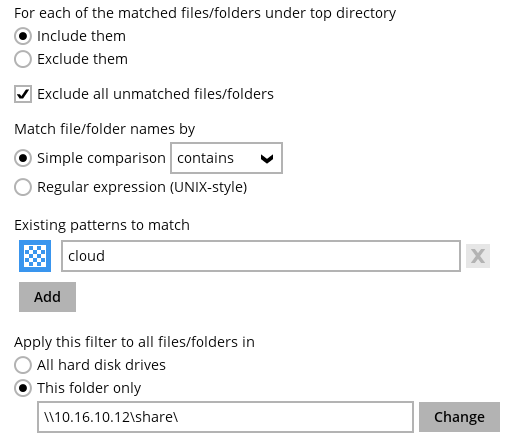Click the Change folder button
This screenshot has height=443, width=517.
[x=459, y=417]
